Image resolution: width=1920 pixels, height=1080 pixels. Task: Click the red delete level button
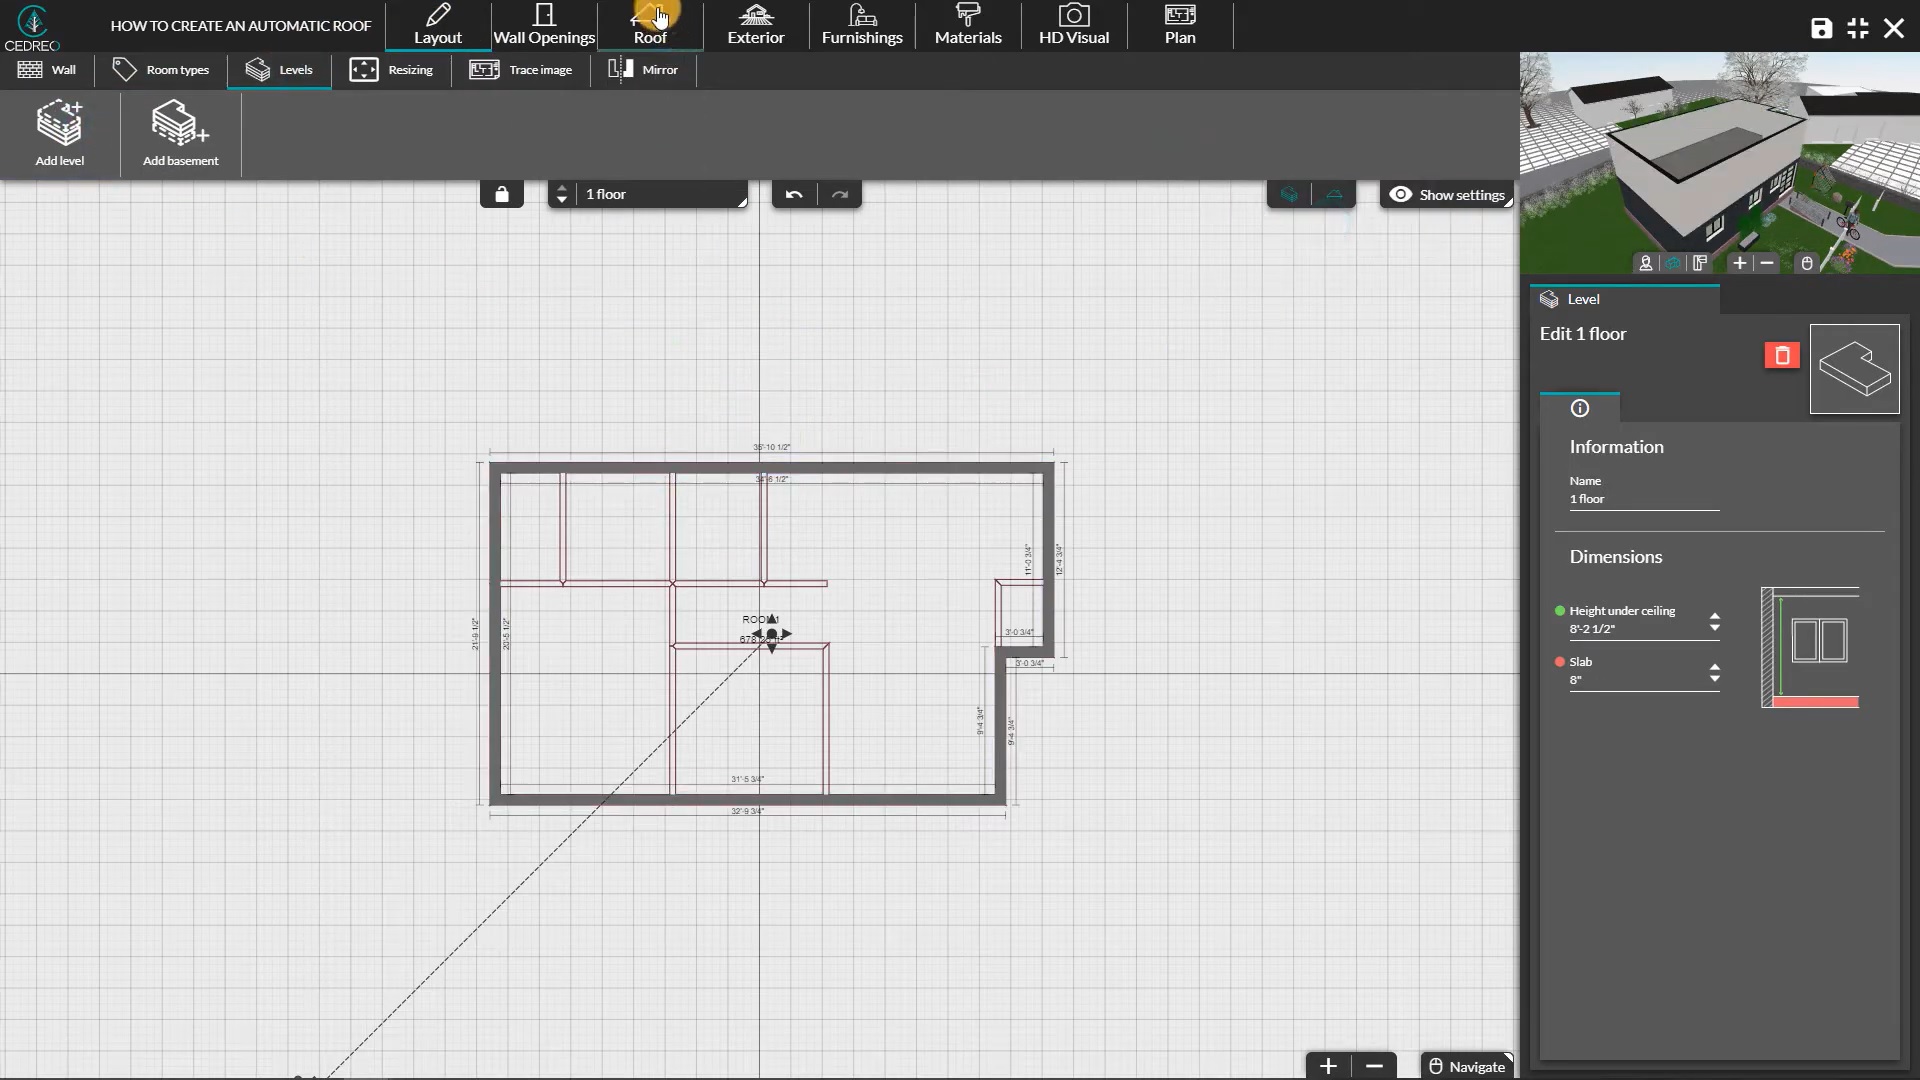1783,353
